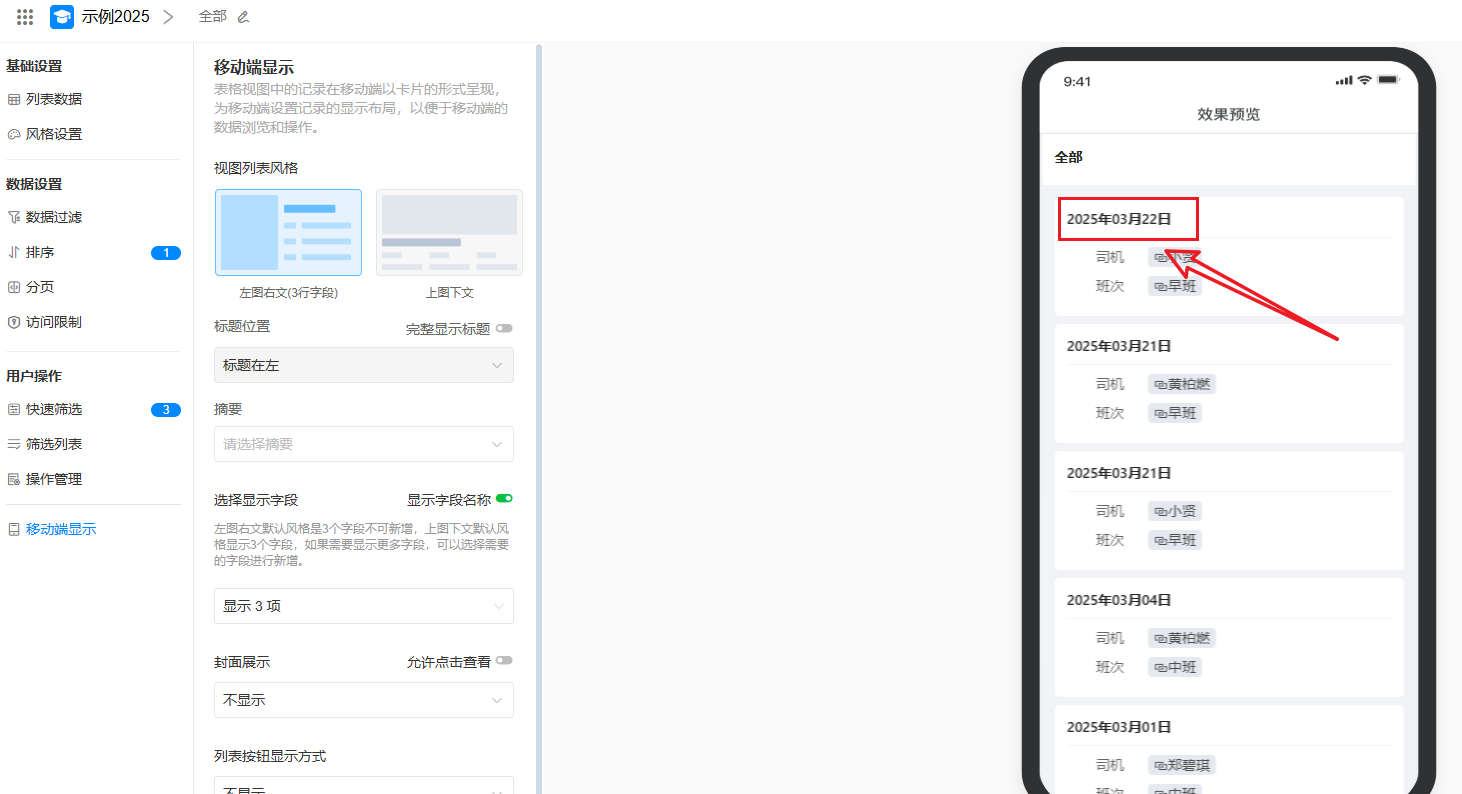Click the 示例2025 graduation cap app icon
The image size is (1462, 794).
pos(62,17)
